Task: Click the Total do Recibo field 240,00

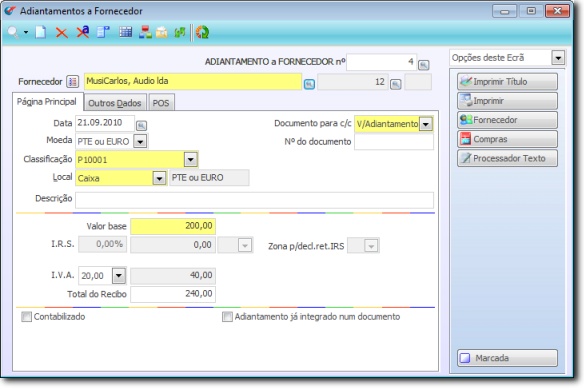Action: [173, 294]
